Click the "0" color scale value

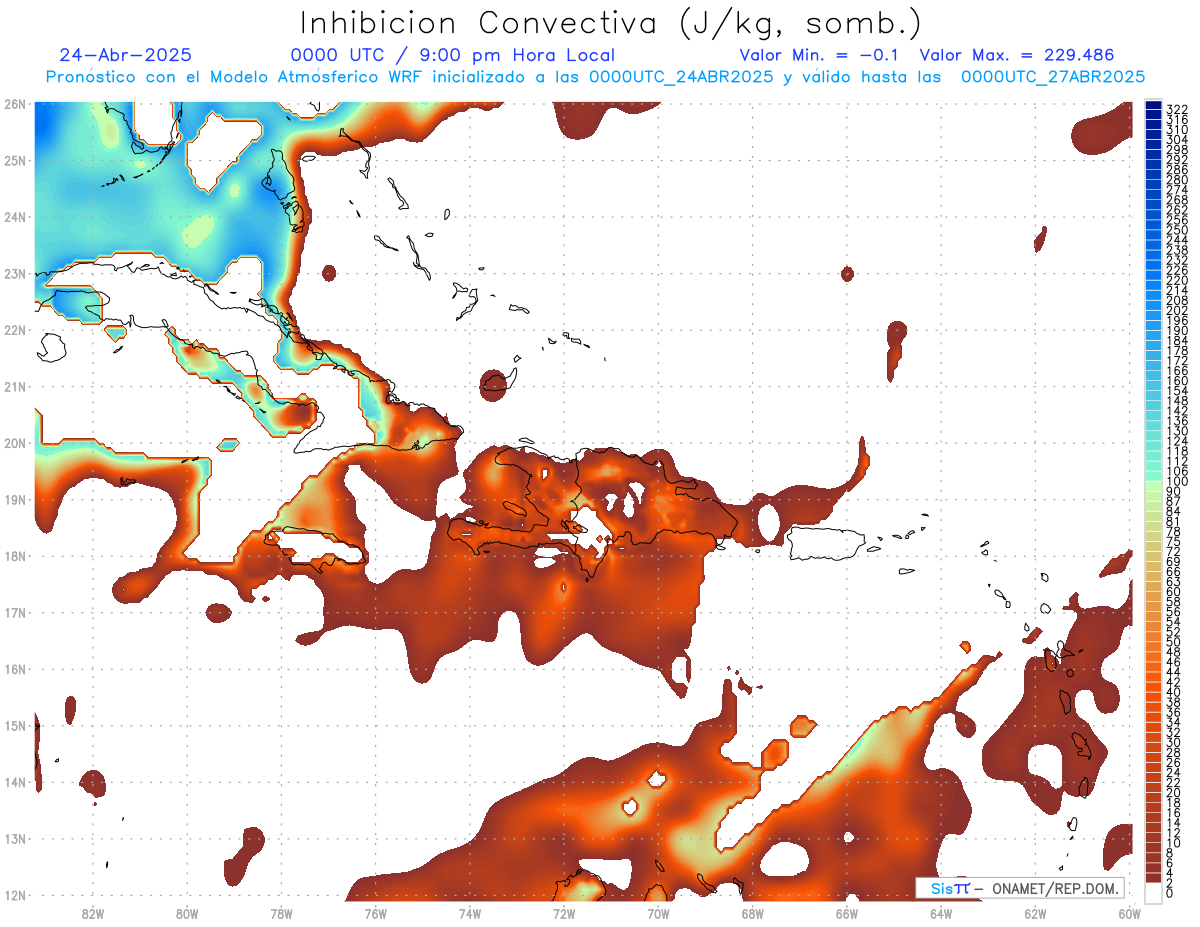point(1170,892)
